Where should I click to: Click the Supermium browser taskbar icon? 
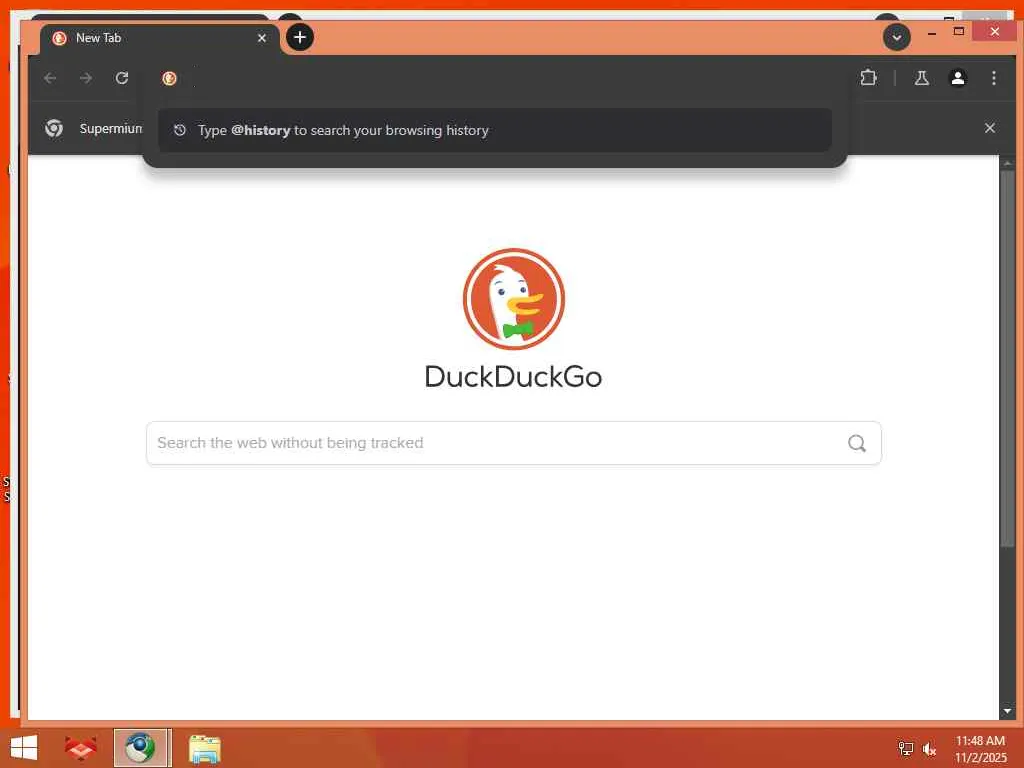[x=141, y=748]
